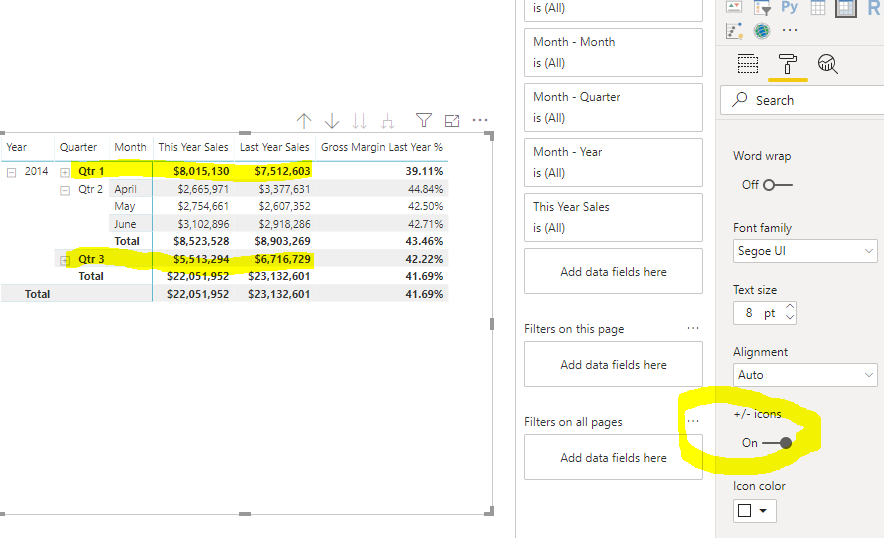Select the $8,015,130 sales value
Image resolution: width=884 pixels, height=538 pixels.
point(201,171)
